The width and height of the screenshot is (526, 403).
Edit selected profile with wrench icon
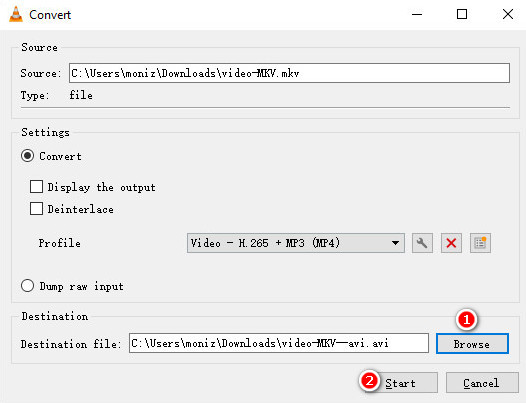(x=422, y=243)
